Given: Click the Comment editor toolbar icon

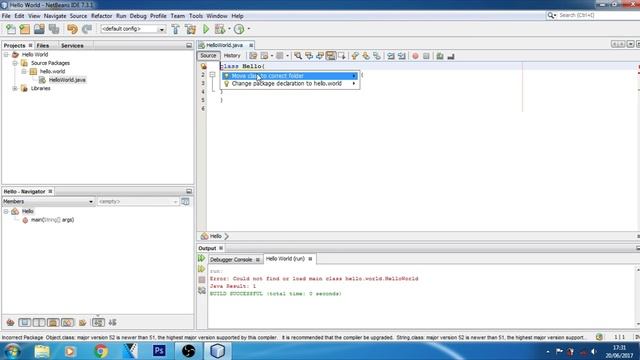Looking at the screenshot, I should 440,56.
